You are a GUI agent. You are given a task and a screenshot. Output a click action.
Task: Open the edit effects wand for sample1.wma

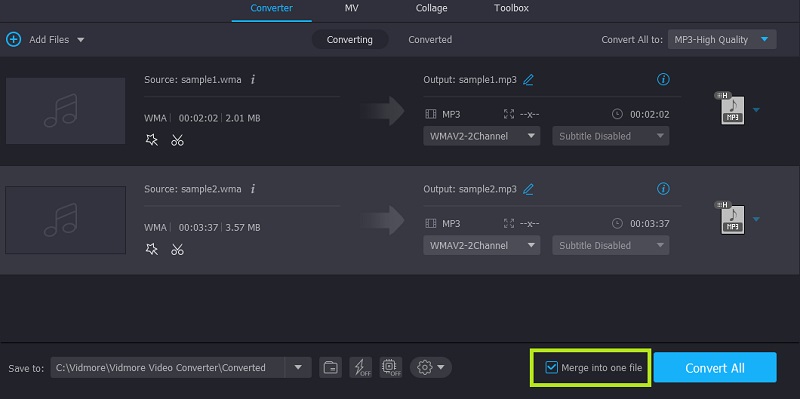click(152, 140)
